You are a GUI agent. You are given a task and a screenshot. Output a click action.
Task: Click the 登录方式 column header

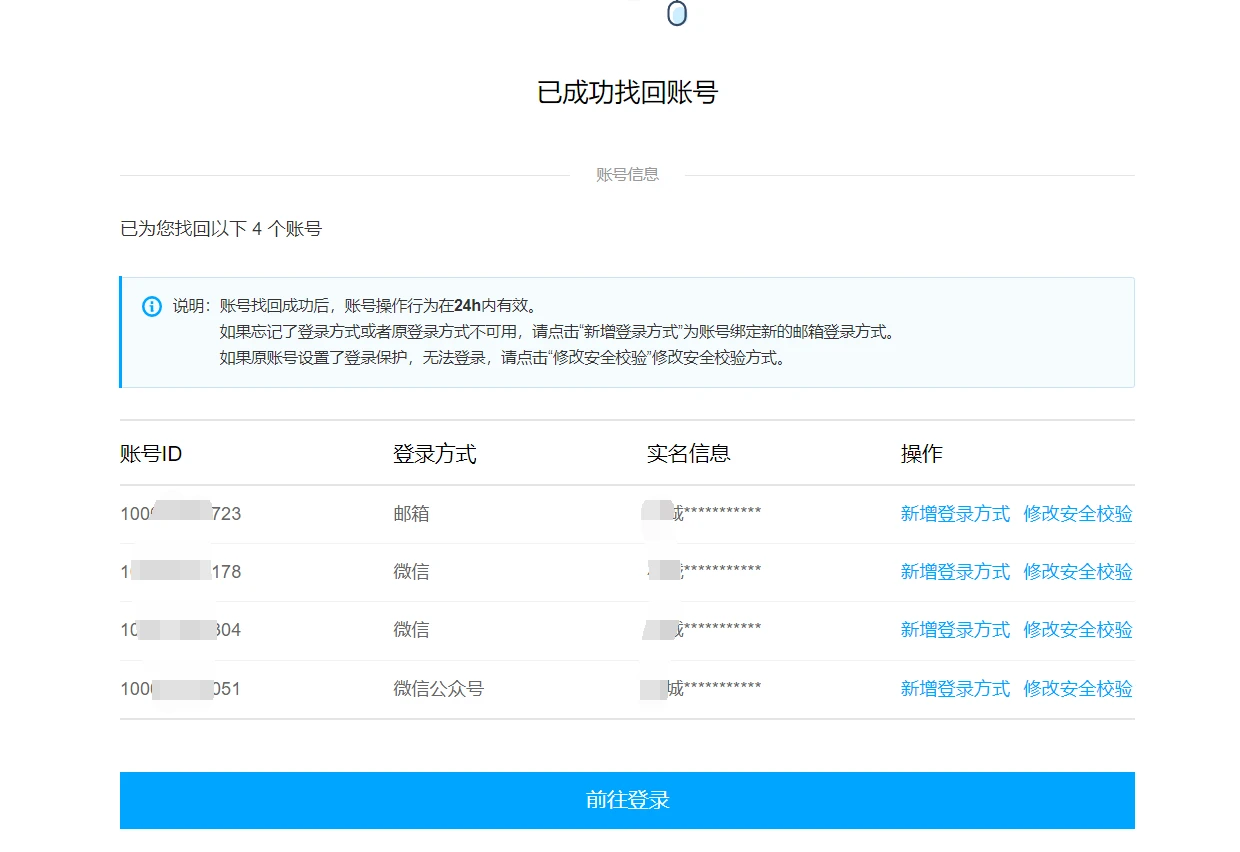point(434,454)
